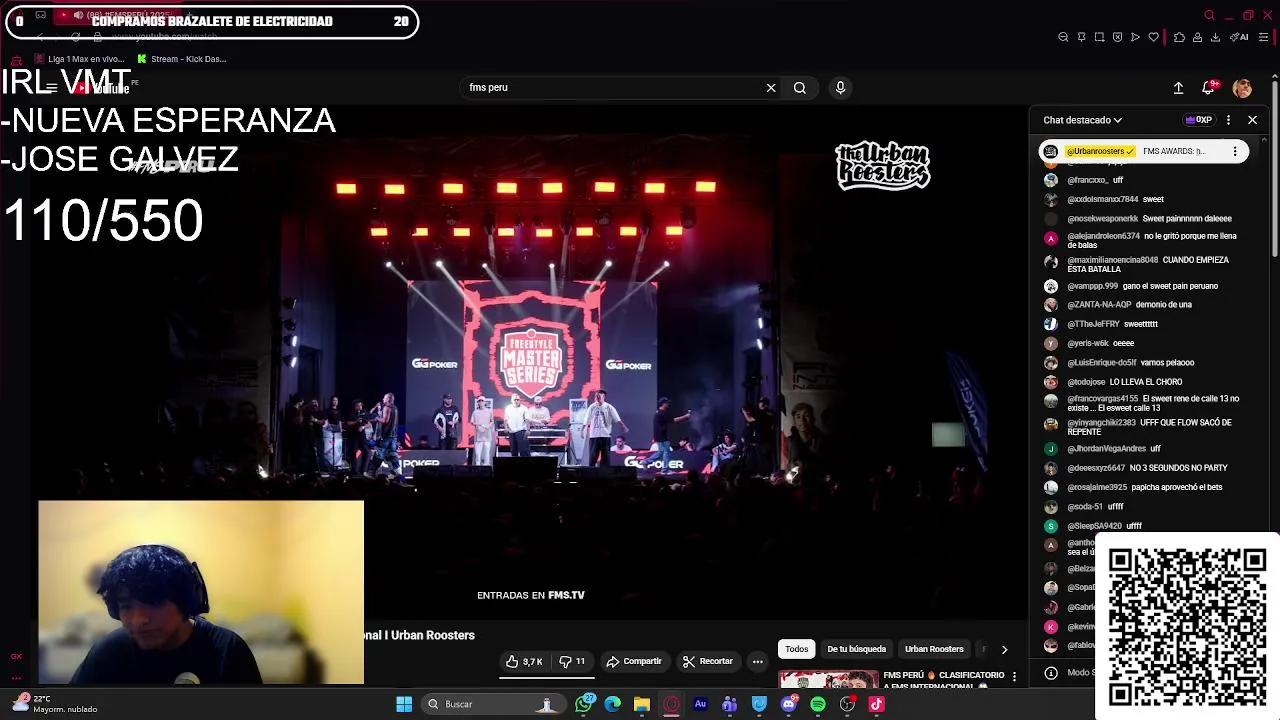Expand the 'Chat destacado' dropdown
This screenshot has height=720, width=1280.
(x=1083, y=120)
